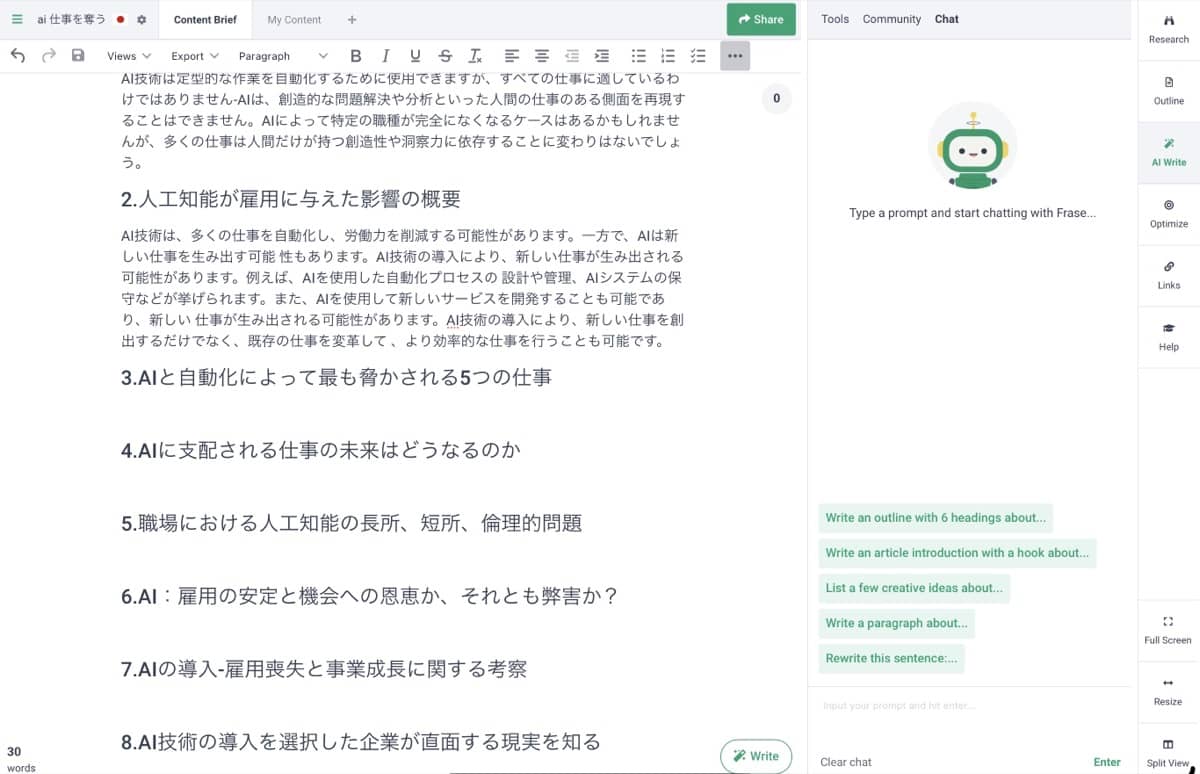Enter Full Screen mode
Image resolution: width=1200 pixels, height=774 pixels.
pyautogui.click(x=1167, y=630)
